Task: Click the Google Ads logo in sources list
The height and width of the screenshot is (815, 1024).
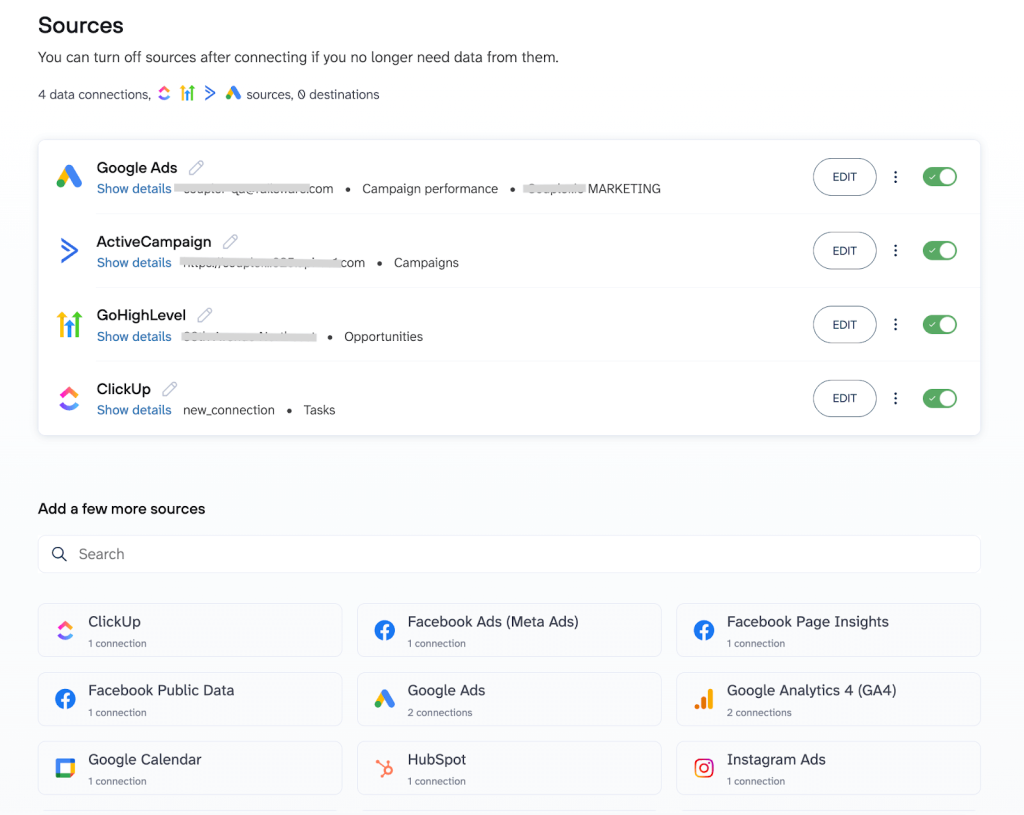Action: [69, 177]
